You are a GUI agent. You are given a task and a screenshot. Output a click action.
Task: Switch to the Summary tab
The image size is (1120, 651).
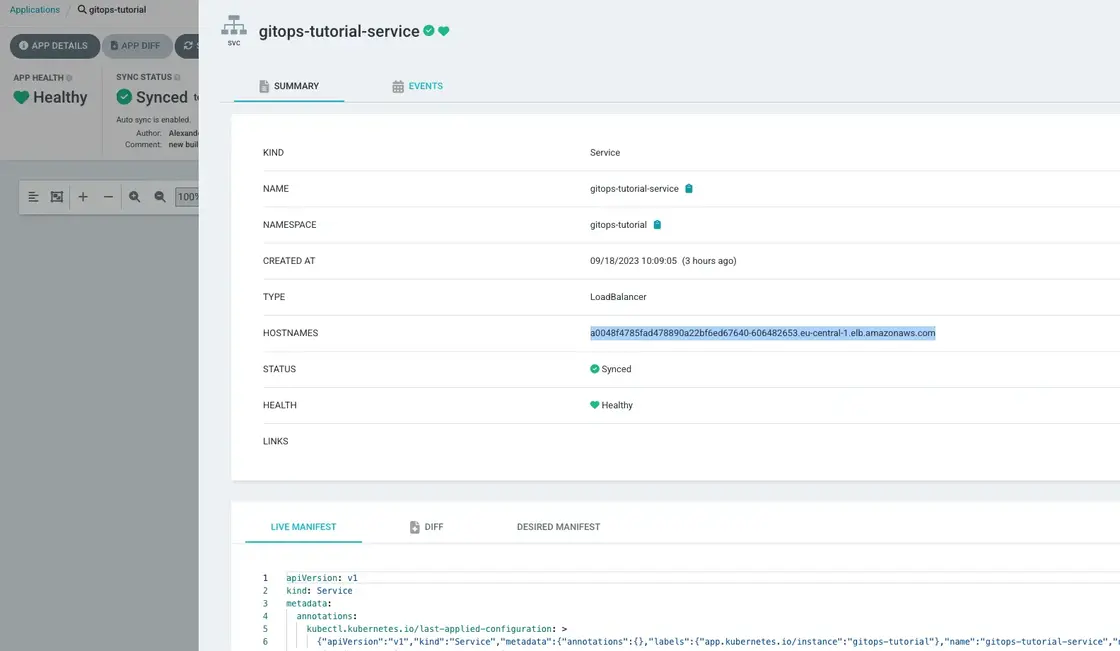tap(288, 86)
